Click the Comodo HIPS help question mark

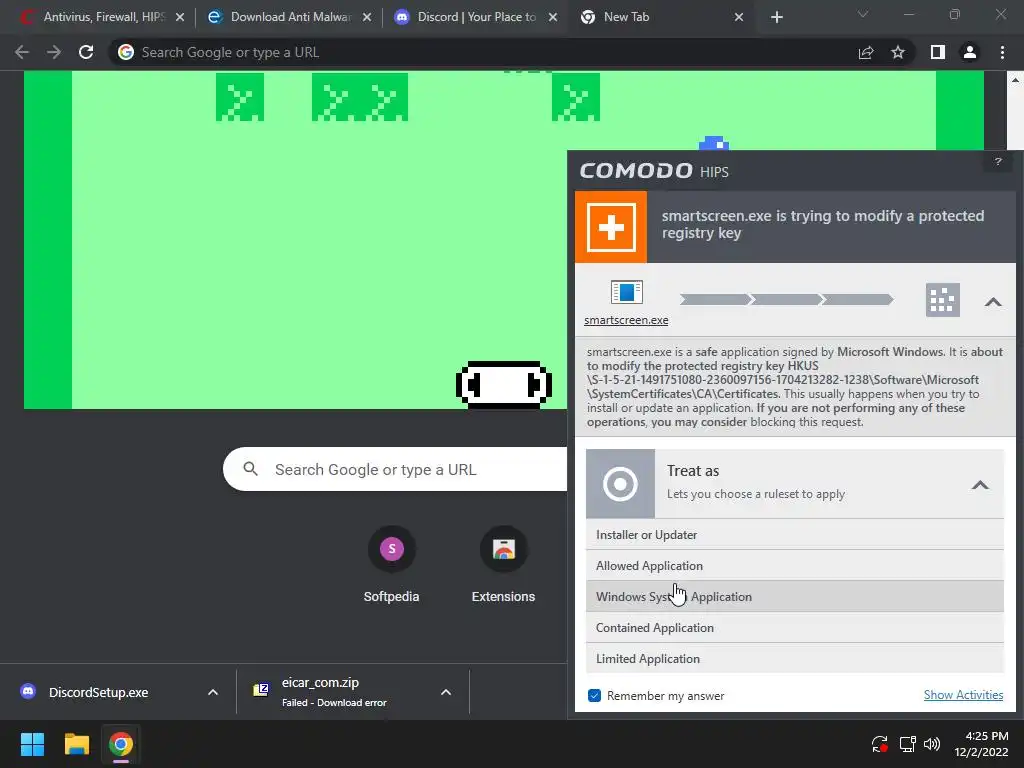[998, 162]
